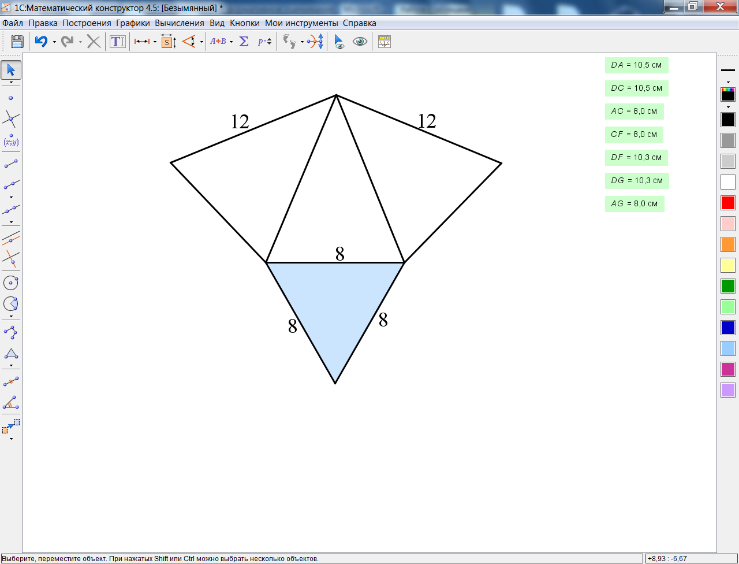
Task: Click the graph table icon in toolbar
Action: tap(385, 41)
